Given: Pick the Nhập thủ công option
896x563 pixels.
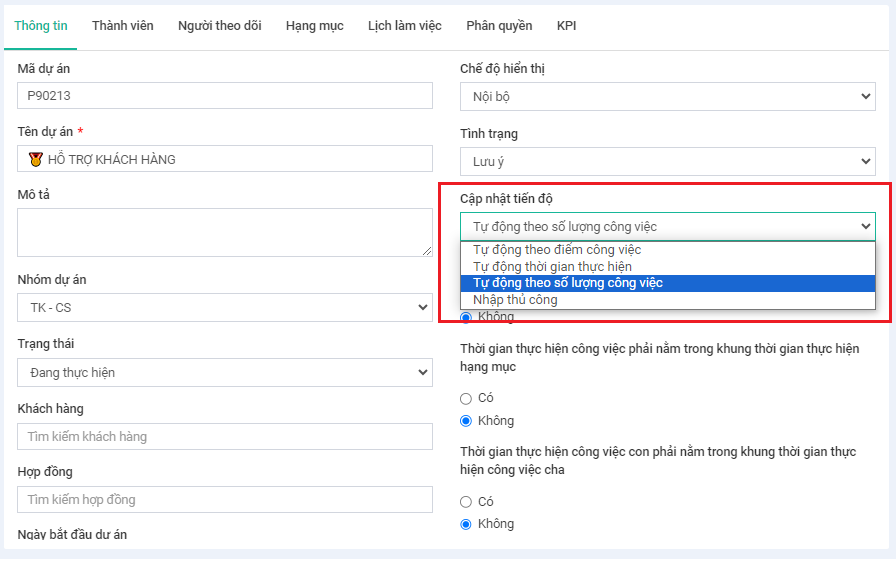Looking at the screenshot, I should 515,300.
